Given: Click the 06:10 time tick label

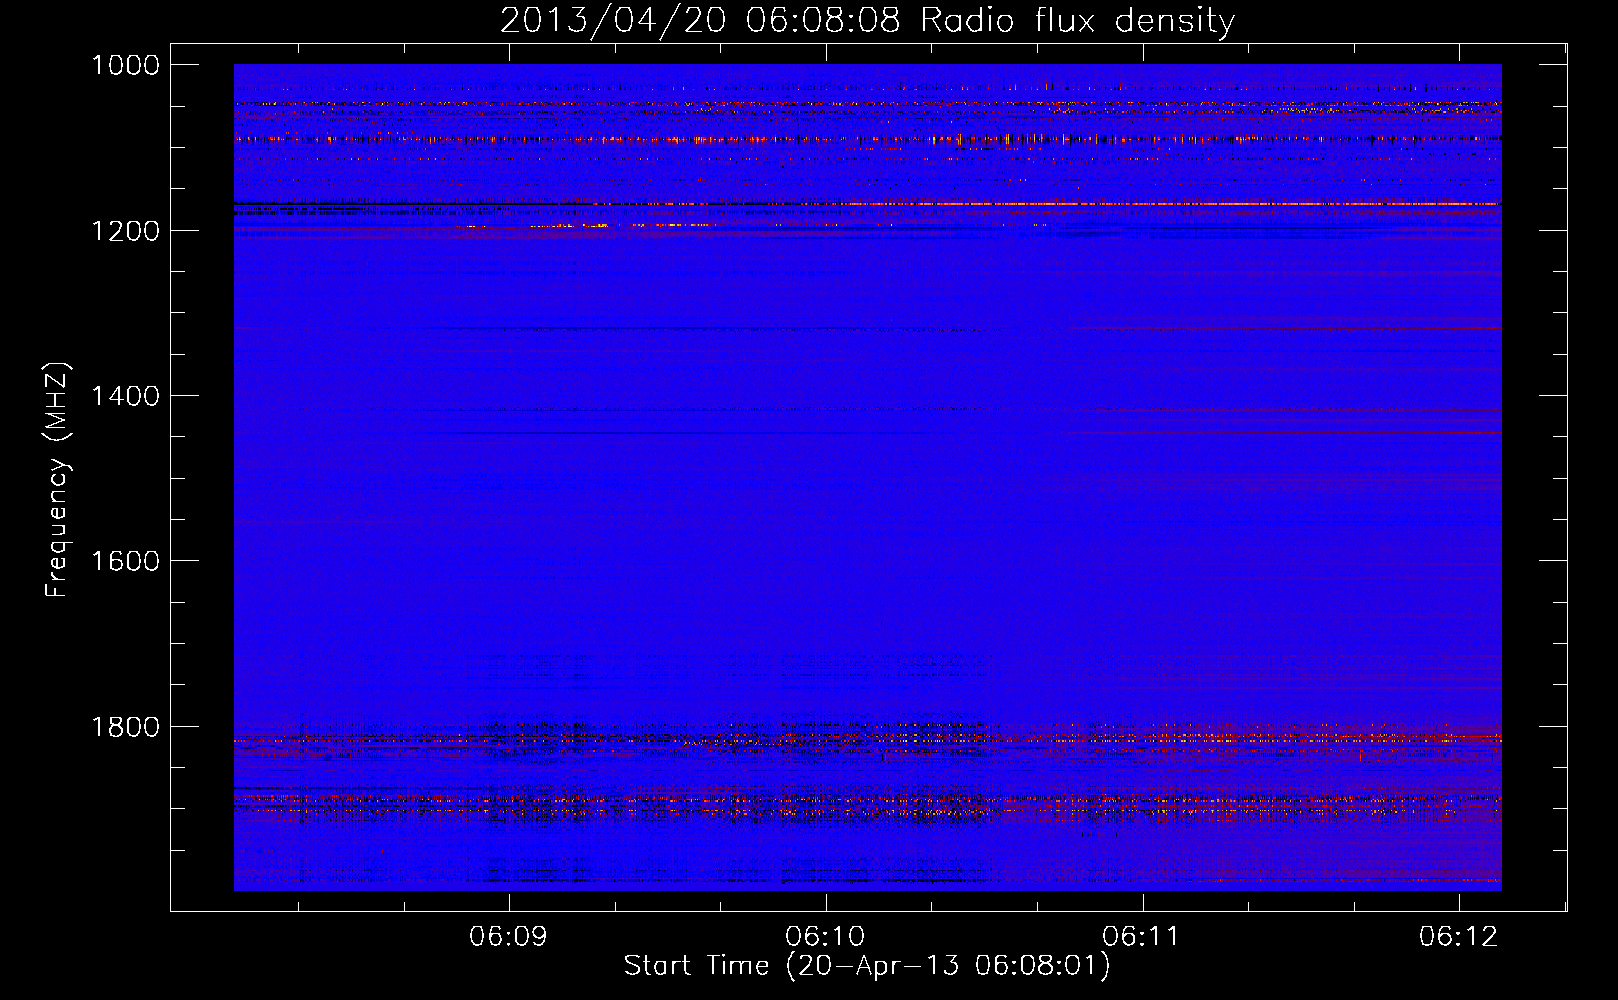Looking at the screenshot, I should pyautogui.click(x=826, y=937).
